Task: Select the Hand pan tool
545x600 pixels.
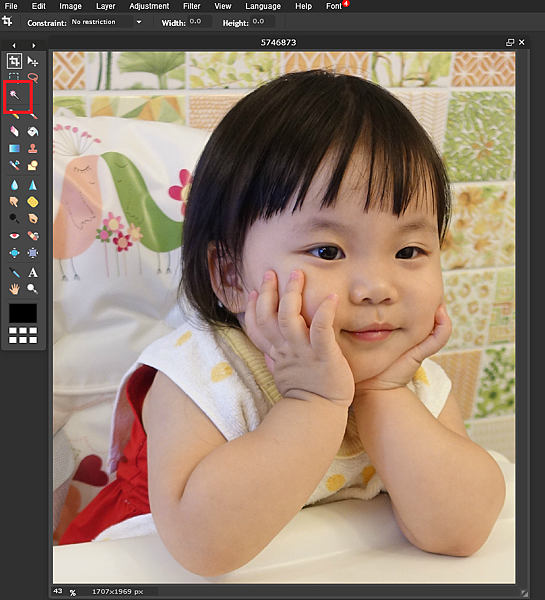Action: coord(15,289)
